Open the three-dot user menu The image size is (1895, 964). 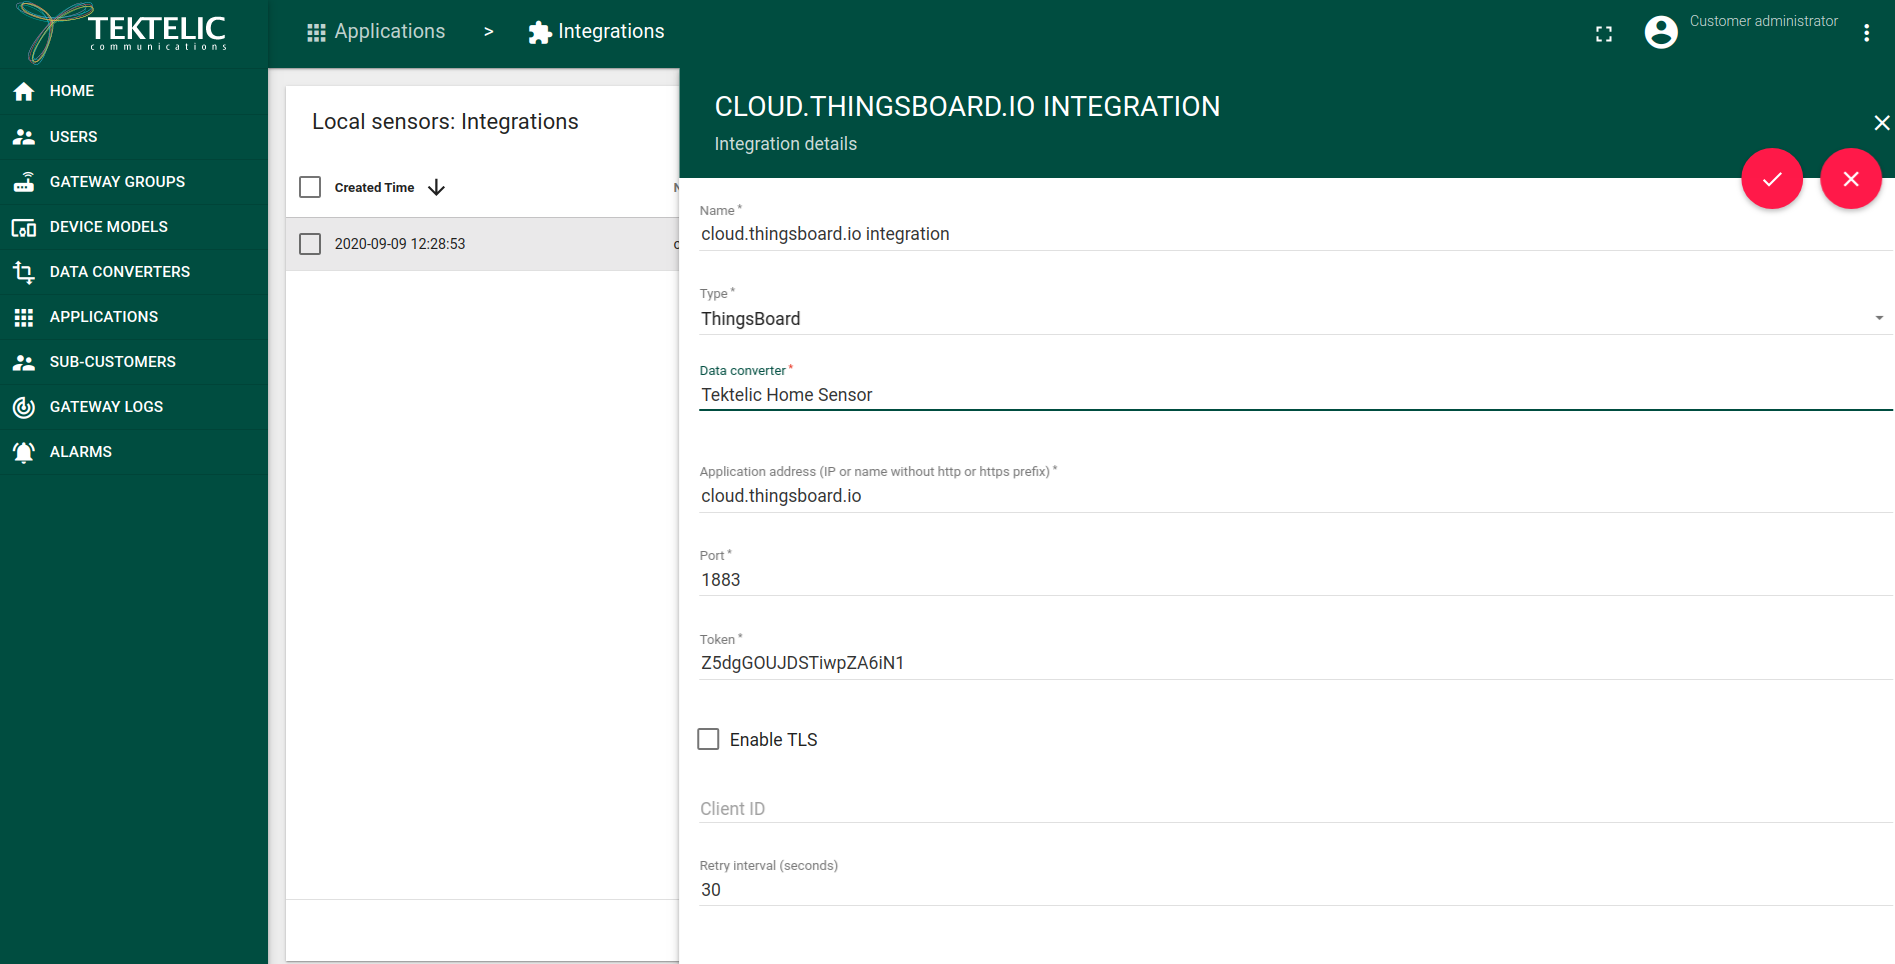pyautogui.click(x=1866, y=33)
